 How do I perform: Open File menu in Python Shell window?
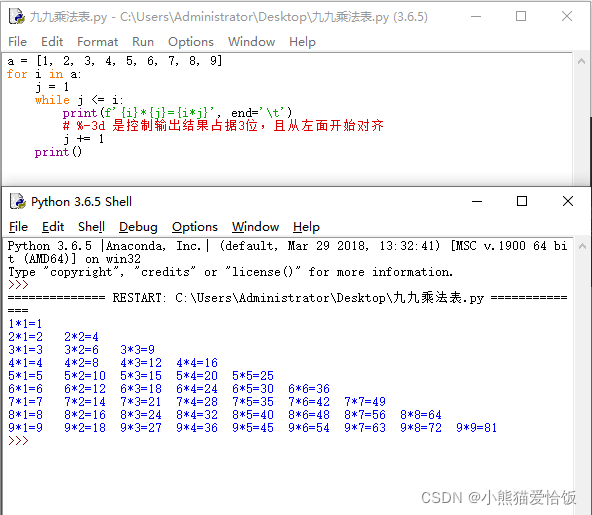coord(18,227)
